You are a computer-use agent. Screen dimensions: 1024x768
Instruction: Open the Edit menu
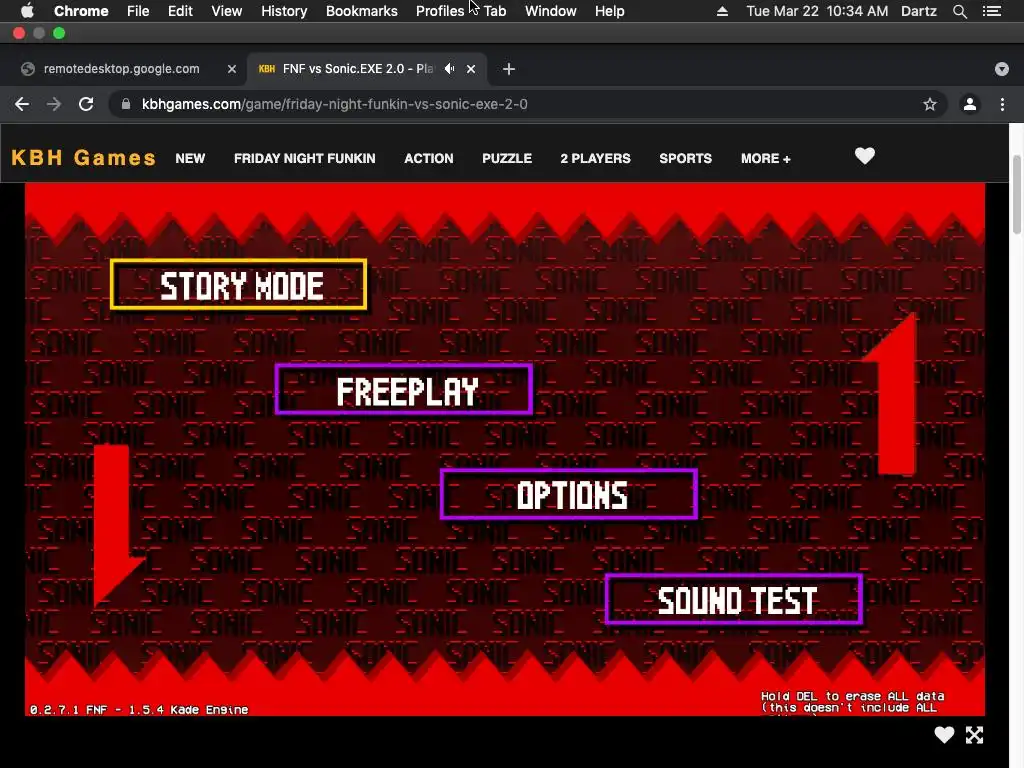(x=180, y=11)
